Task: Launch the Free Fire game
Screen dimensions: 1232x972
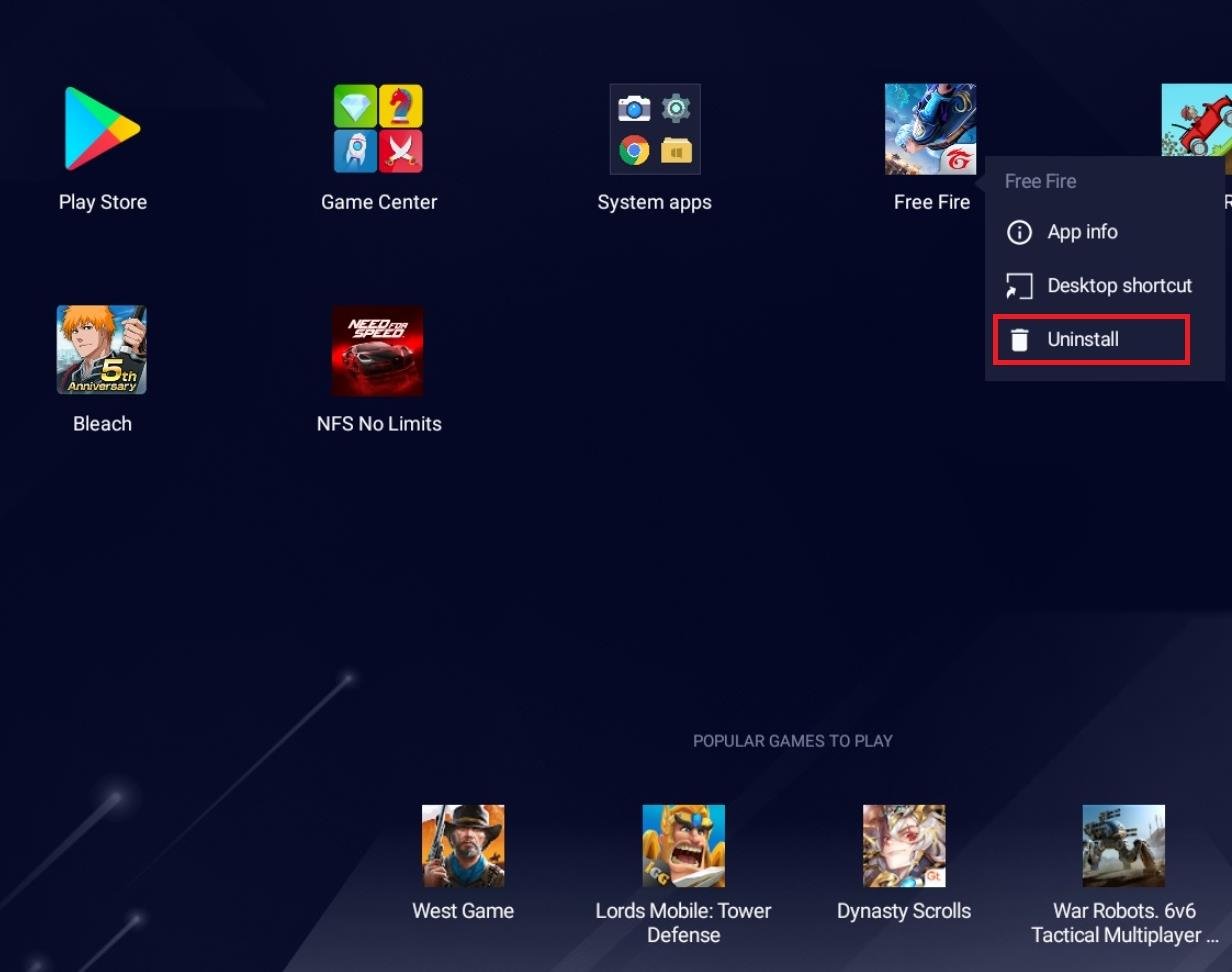Action: (x=930, y=127)
